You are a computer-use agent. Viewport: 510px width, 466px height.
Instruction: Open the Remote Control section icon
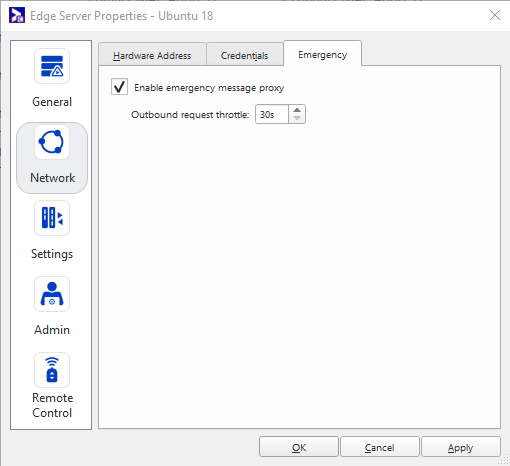(x=52, y=370)
